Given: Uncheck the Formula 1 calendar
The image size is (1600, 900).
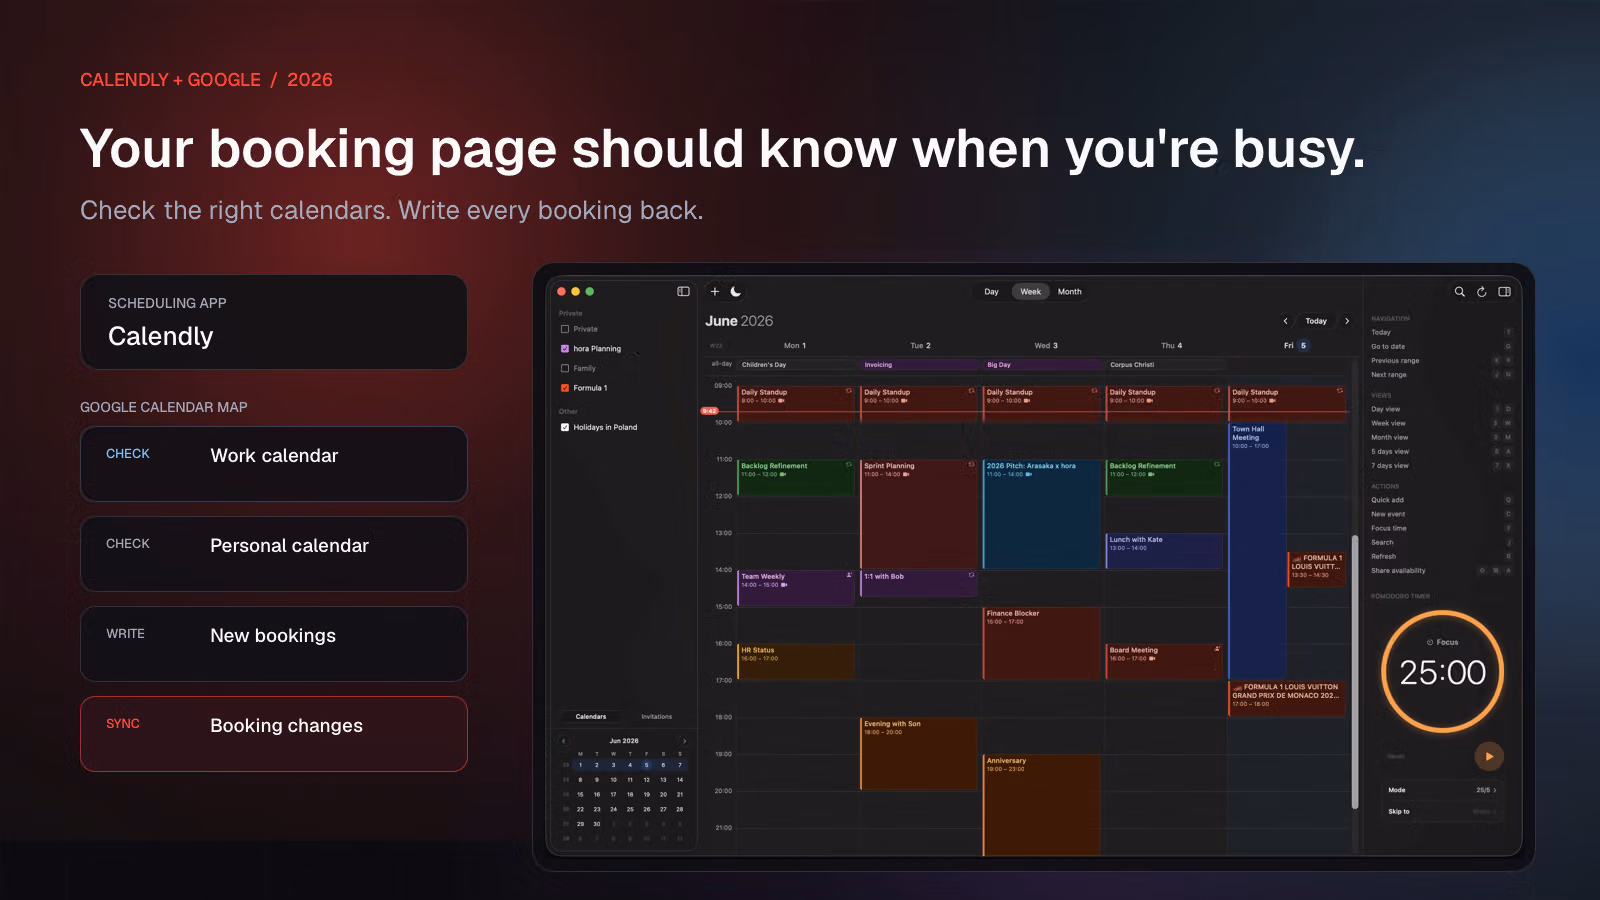Looking at the screenshot, I should (565, 388).
